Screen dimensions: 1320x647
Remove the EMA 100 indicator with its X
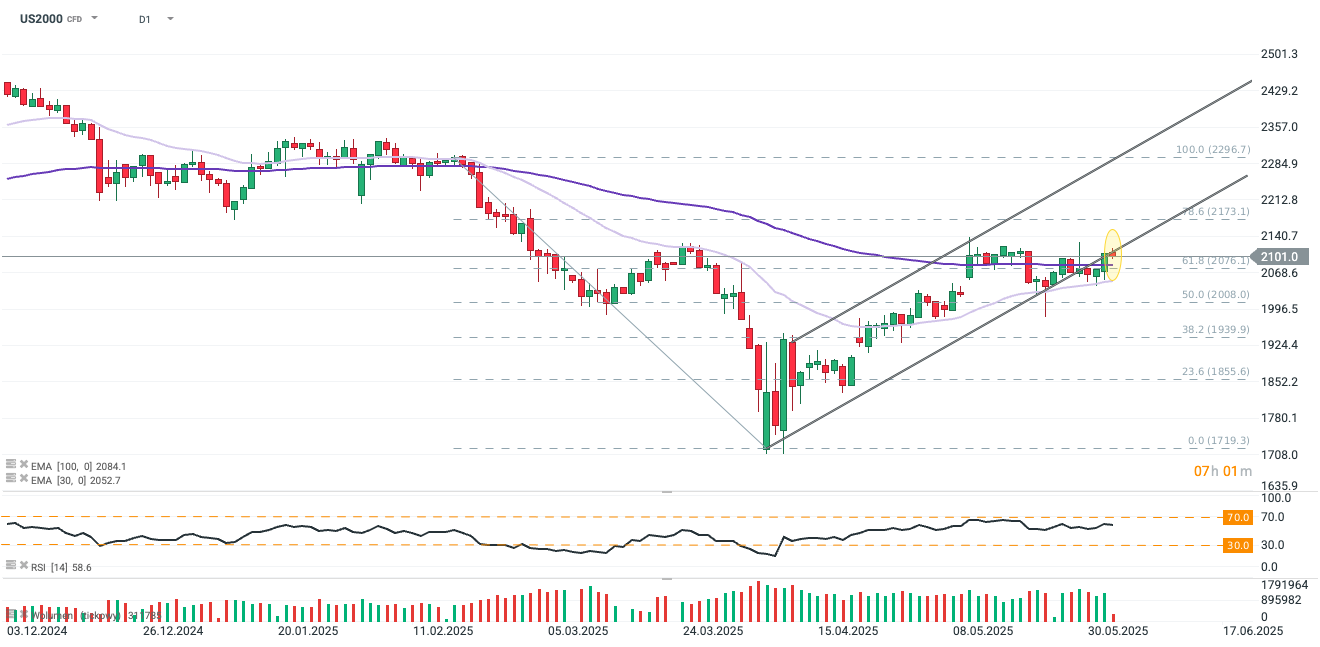click(x=24, y=464)
